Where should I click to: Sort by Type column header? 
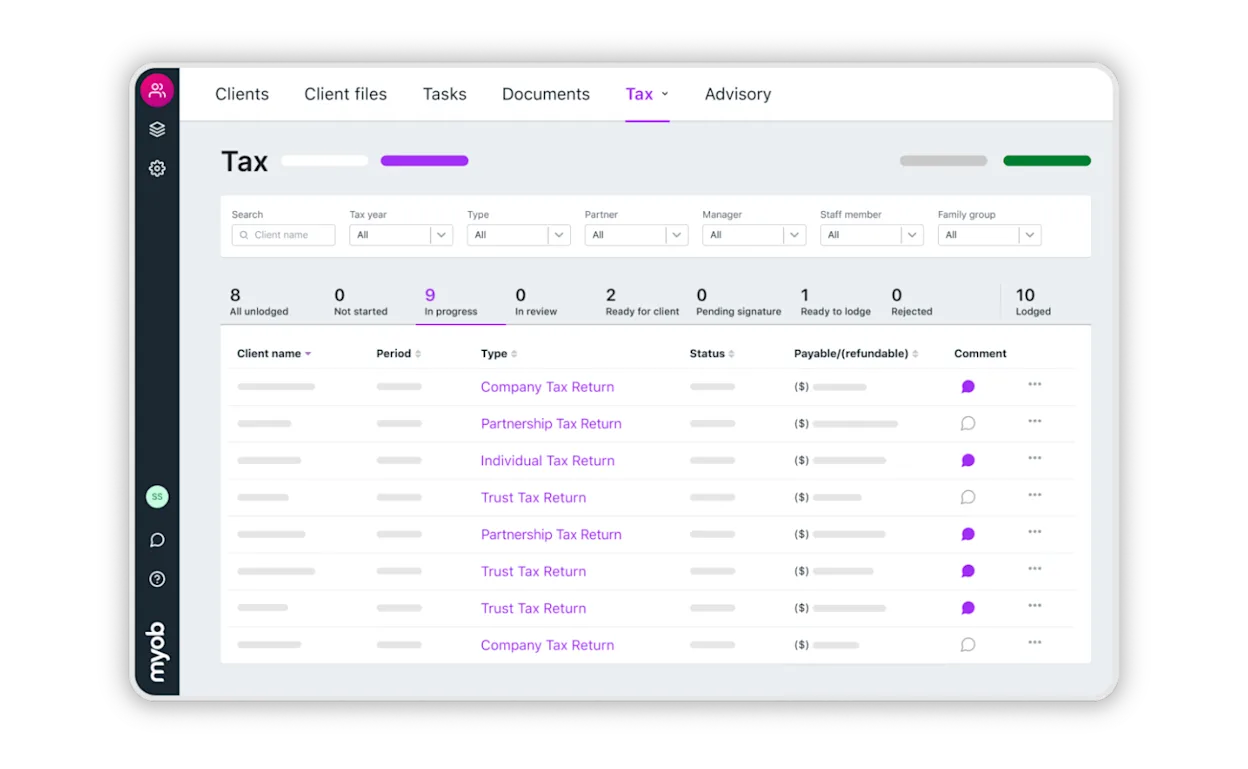(499, 354)
